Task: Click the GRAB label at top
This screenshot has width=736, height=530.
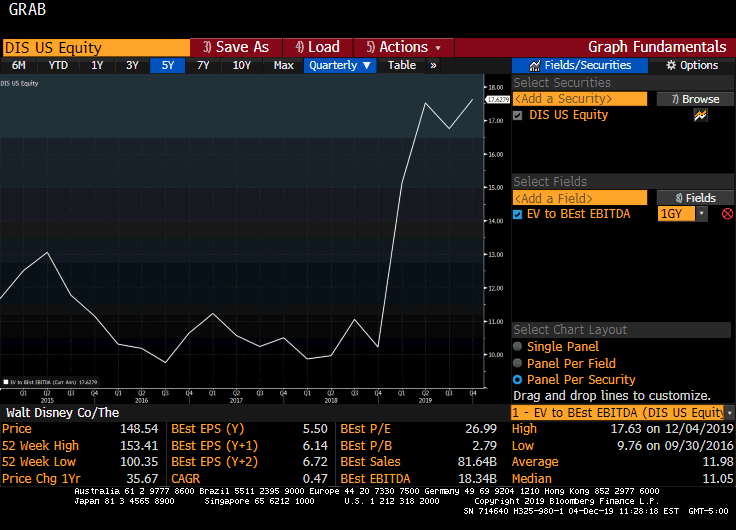Action: (27, 9)
